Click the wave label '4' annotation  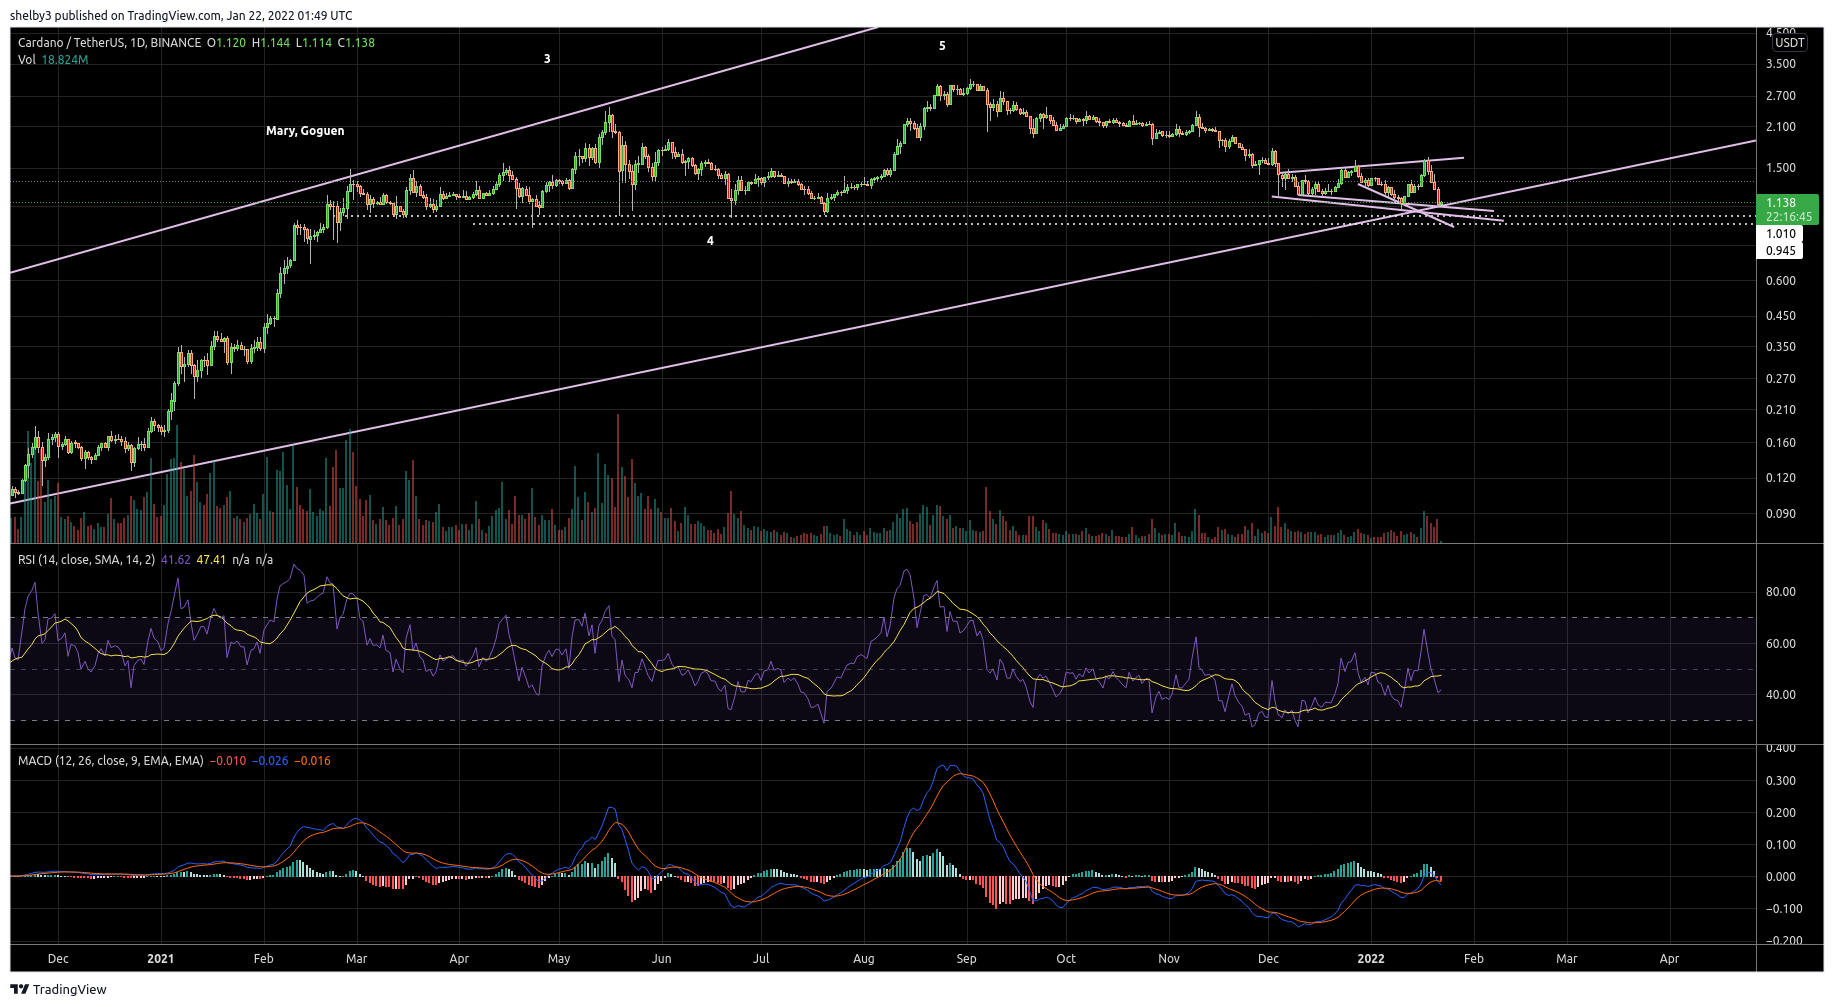coord(710,241)
